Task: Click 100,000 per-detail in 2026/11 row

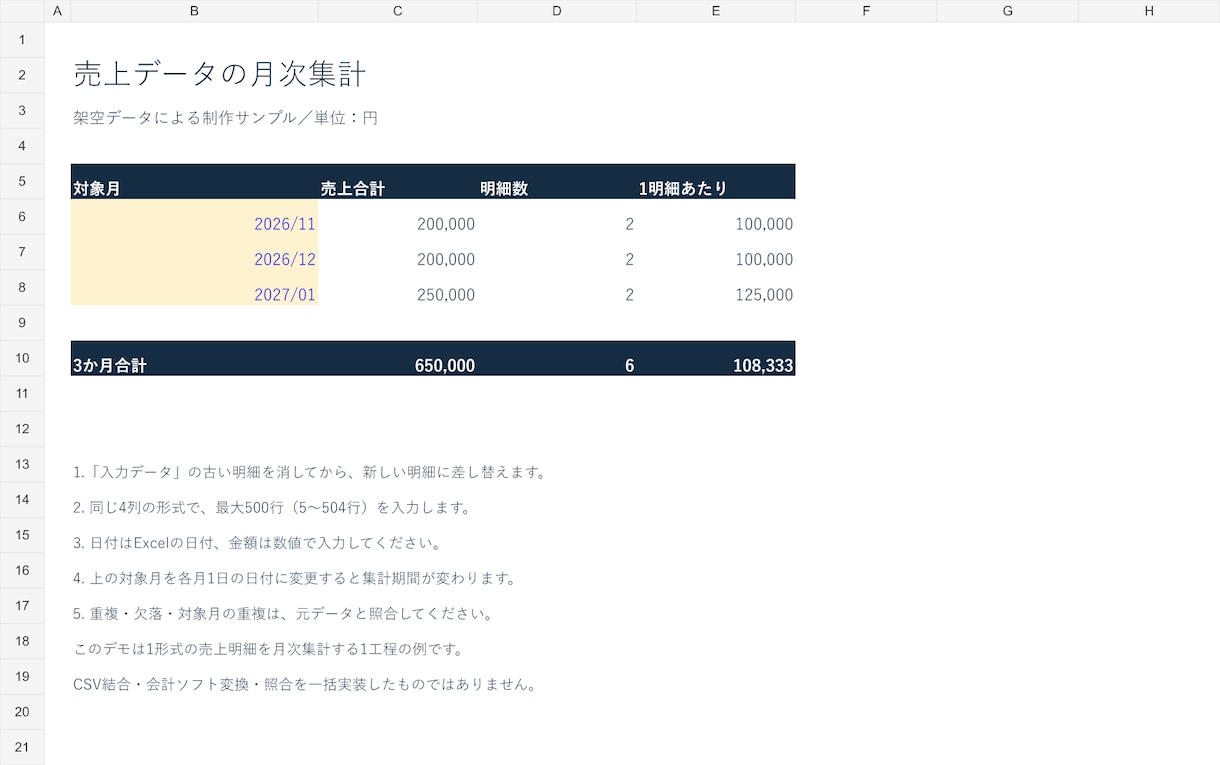Action: point(716,217)
